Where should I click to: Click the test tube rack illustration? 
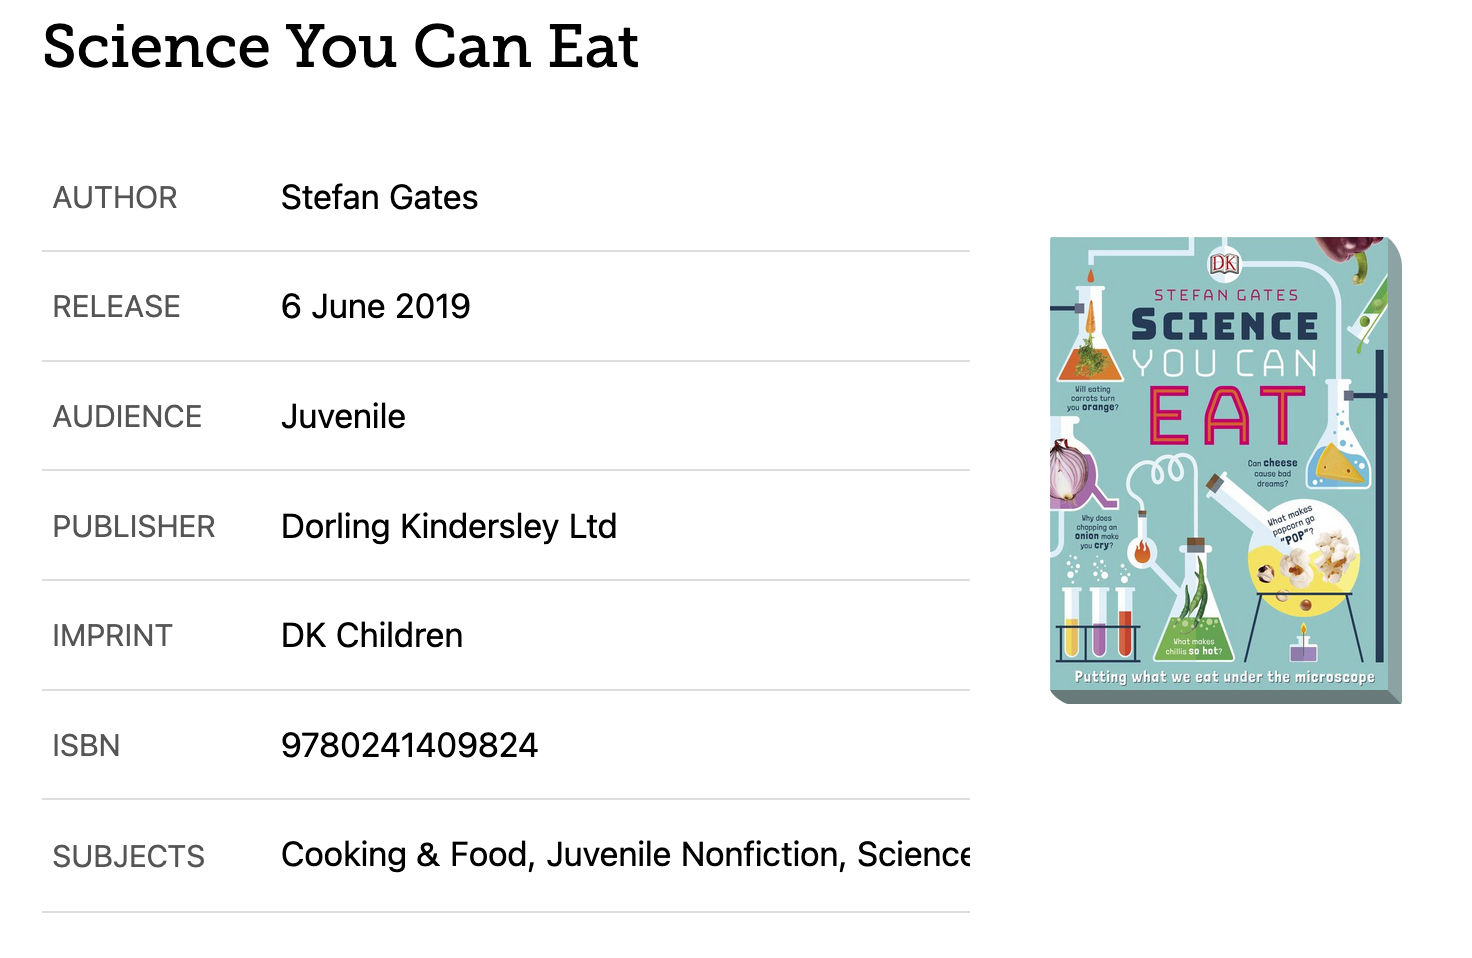pos(1098,622)
